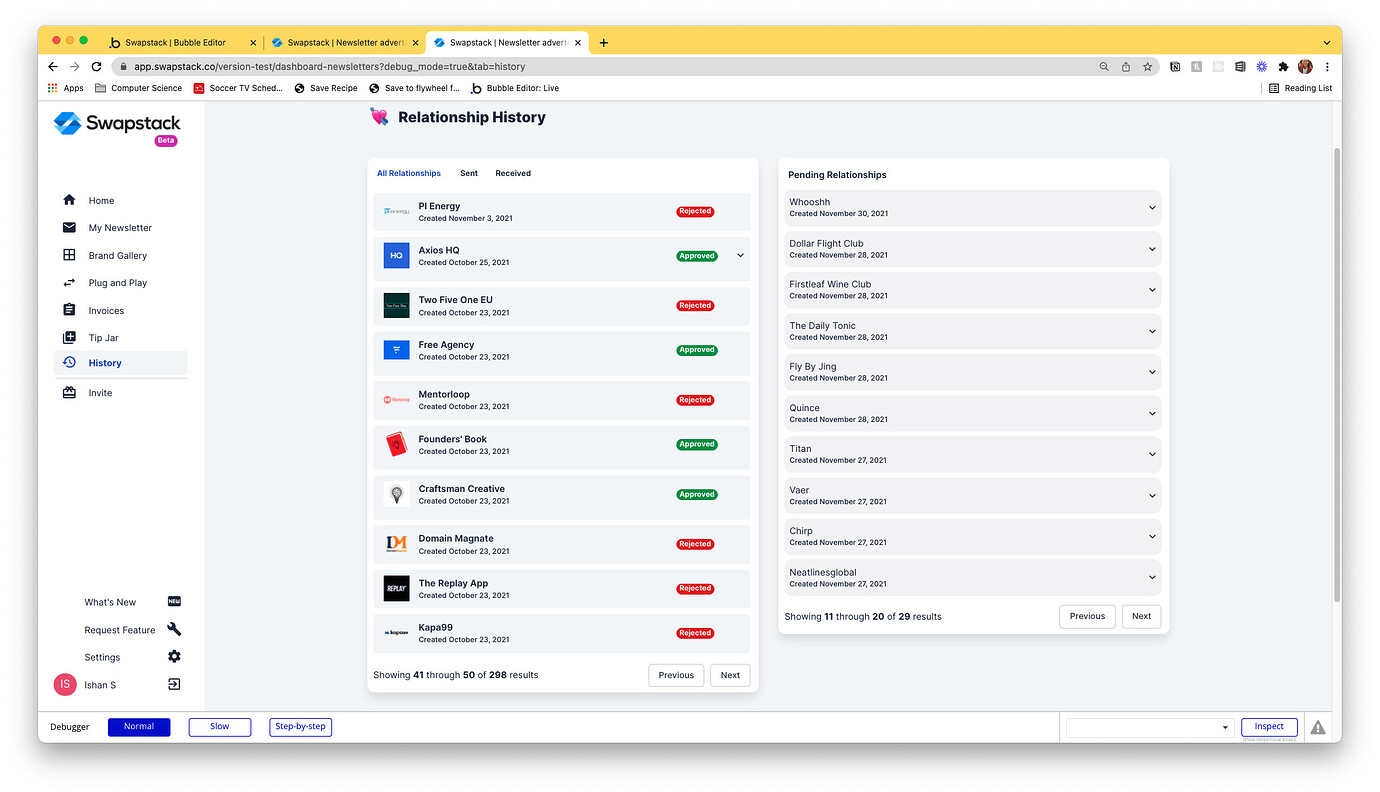Select the Plug and Play arrows icon
The image size is (1380, 792).
[71, 282]
